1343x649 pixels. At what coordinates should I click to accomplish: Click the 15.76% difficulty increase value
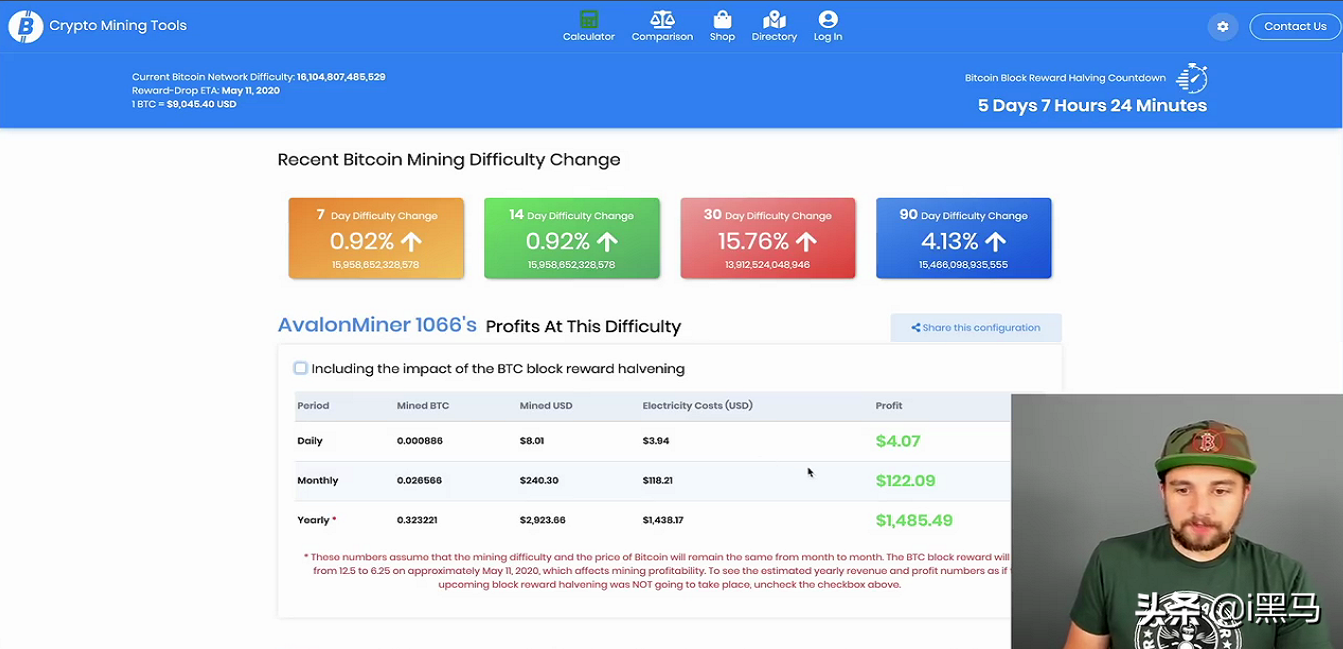point(753,241)
